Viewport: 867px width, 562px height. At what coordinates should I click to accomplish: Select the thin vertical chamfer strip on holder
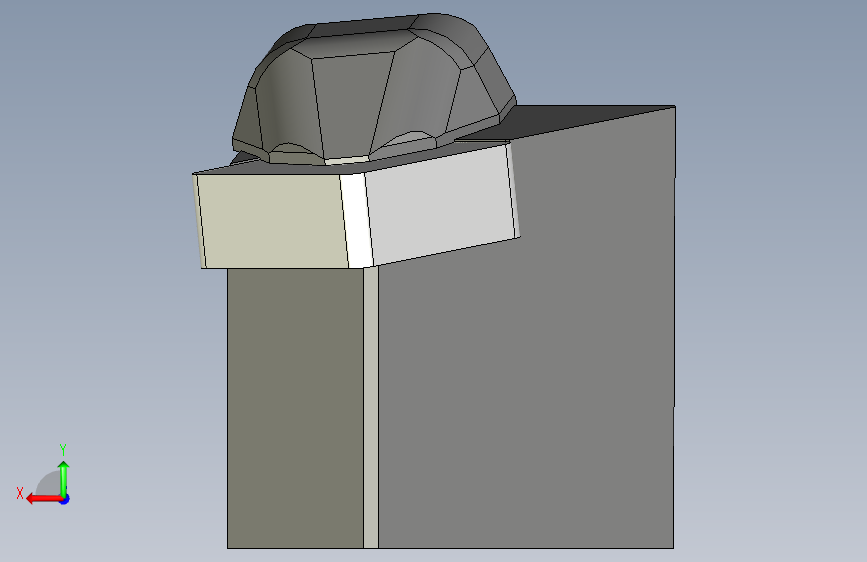(370, 408)
